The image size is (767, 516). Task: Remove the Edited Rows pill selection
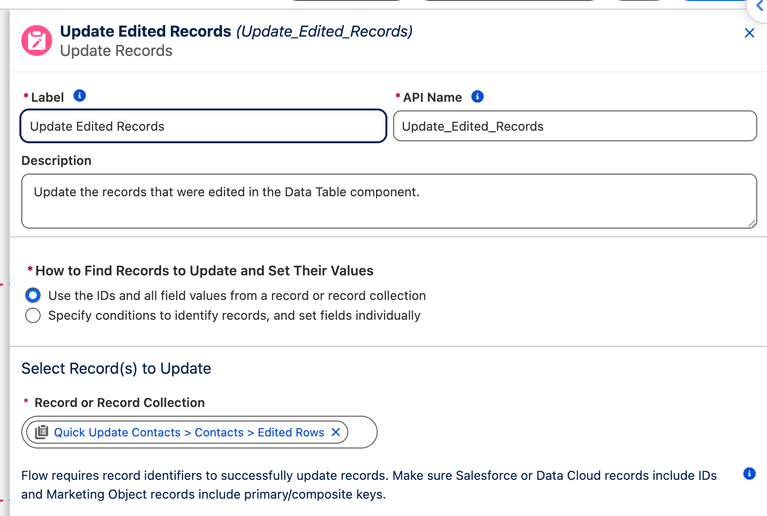point(336,432)
